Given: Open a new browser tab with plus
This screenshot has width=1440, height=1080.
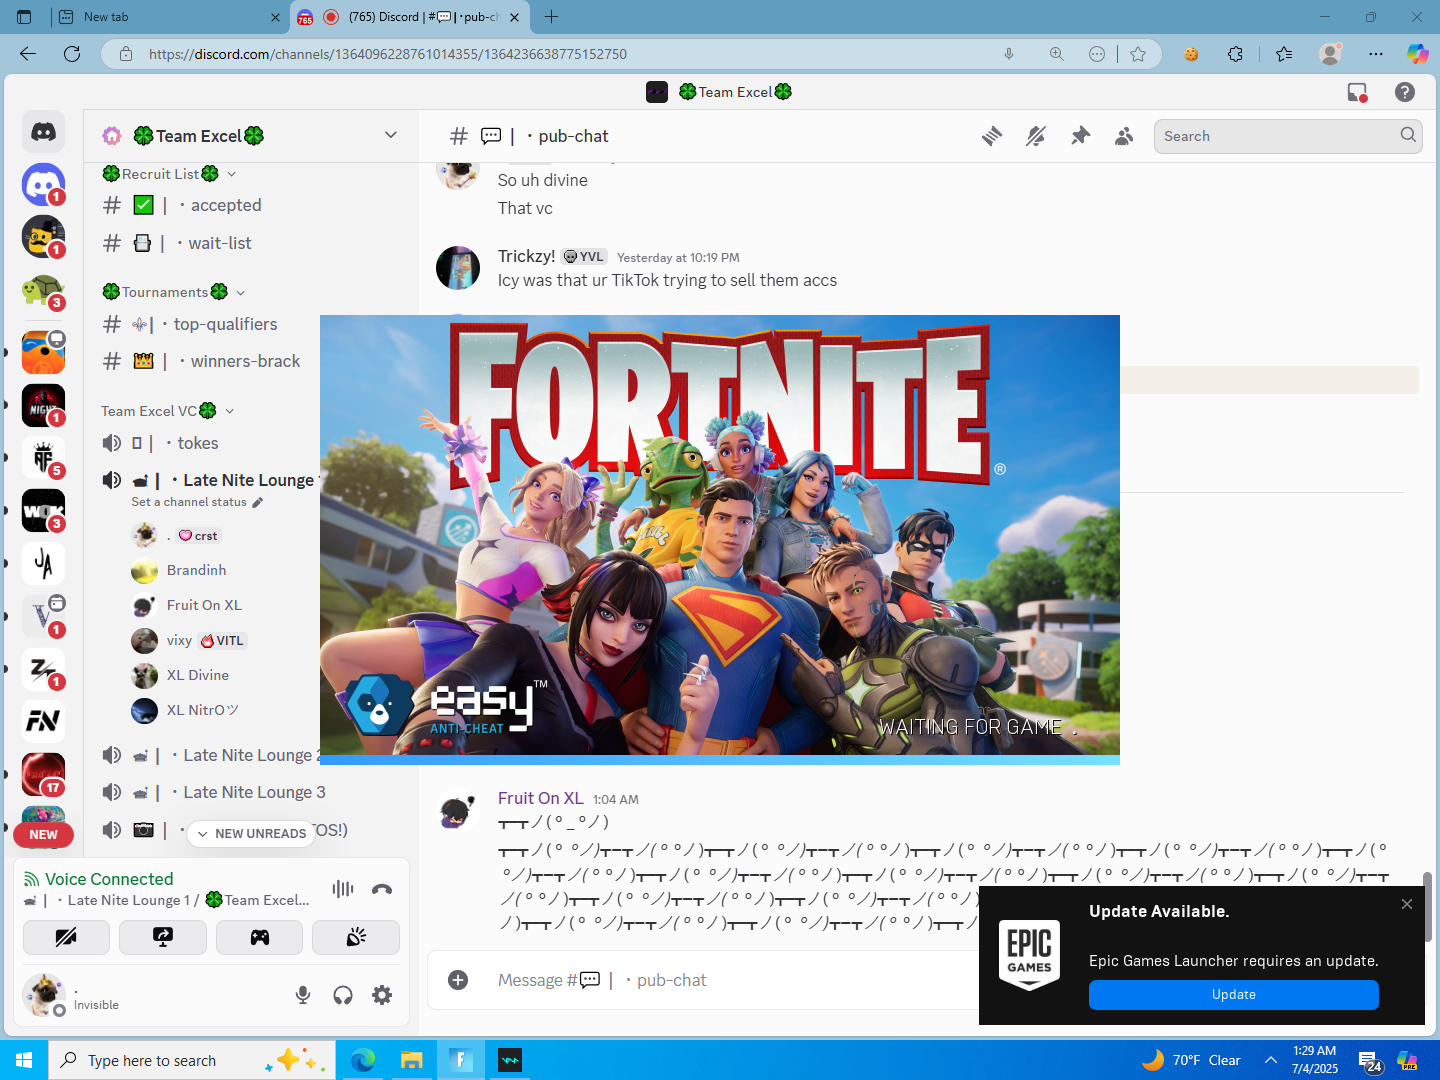Looking at the screenshot, I should (551, 17).
